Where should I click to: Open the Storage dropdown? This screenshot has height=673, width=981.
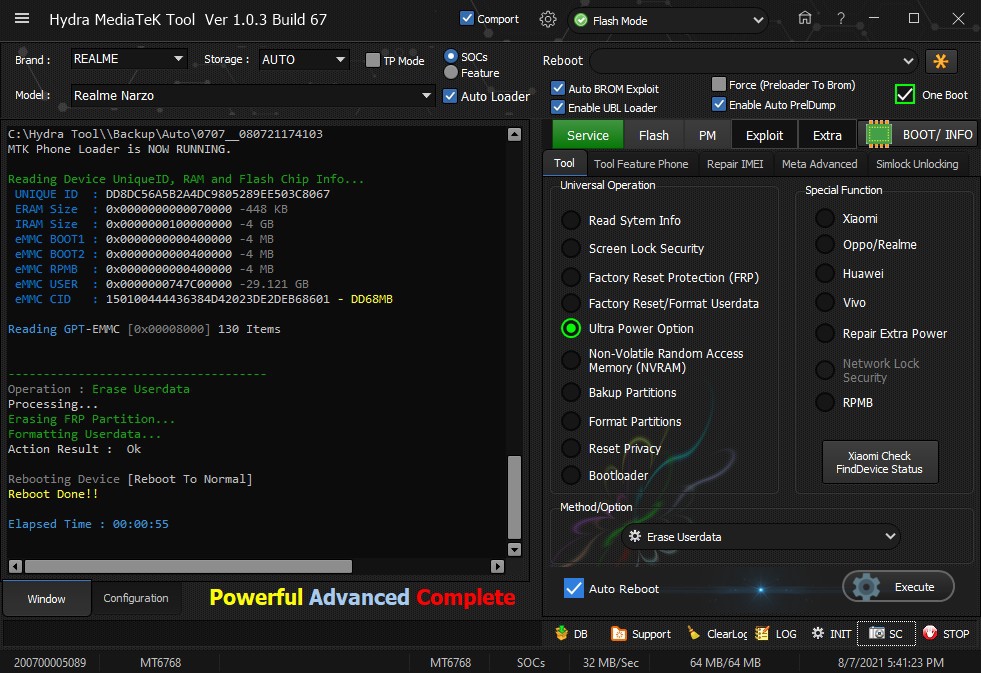[304, 59]
